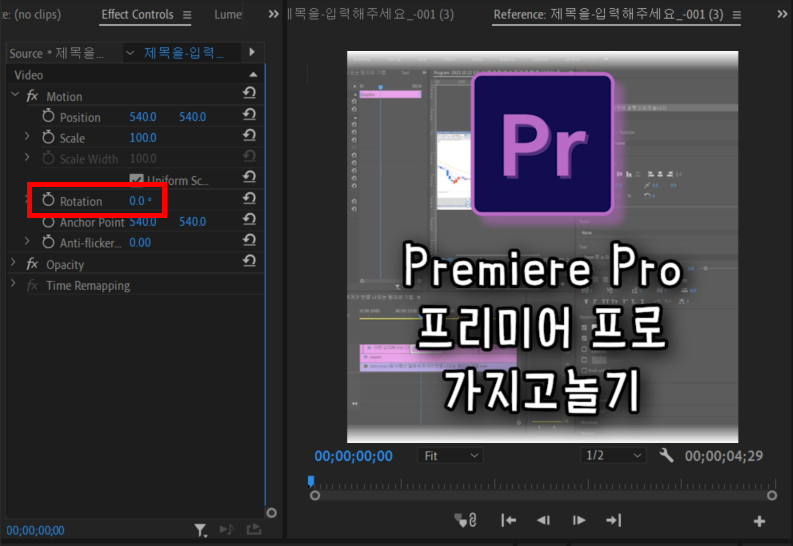
Task: Click the Effect Controls vertical scroll handle
Action: pyautogui.click(x=272, y=513)
